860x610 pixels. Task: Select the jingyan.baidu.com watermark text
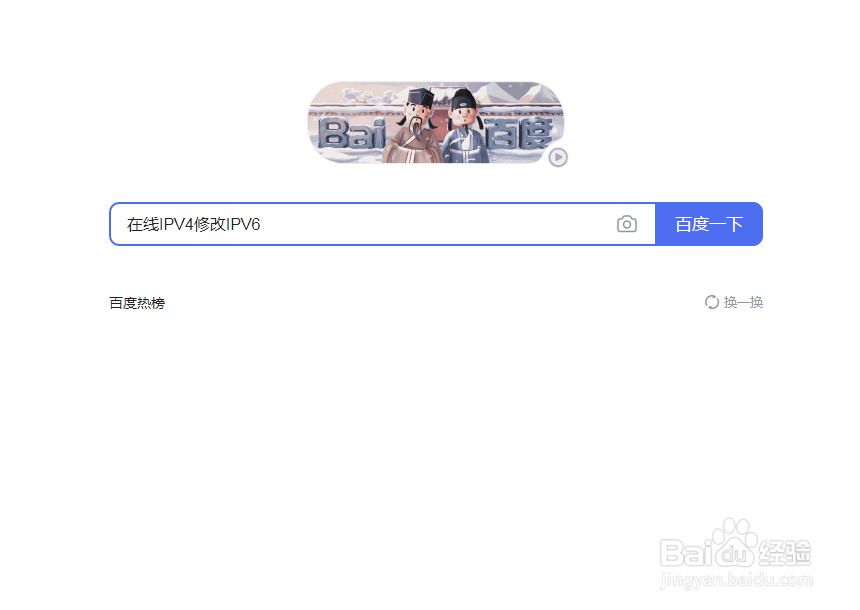[736, 580]
